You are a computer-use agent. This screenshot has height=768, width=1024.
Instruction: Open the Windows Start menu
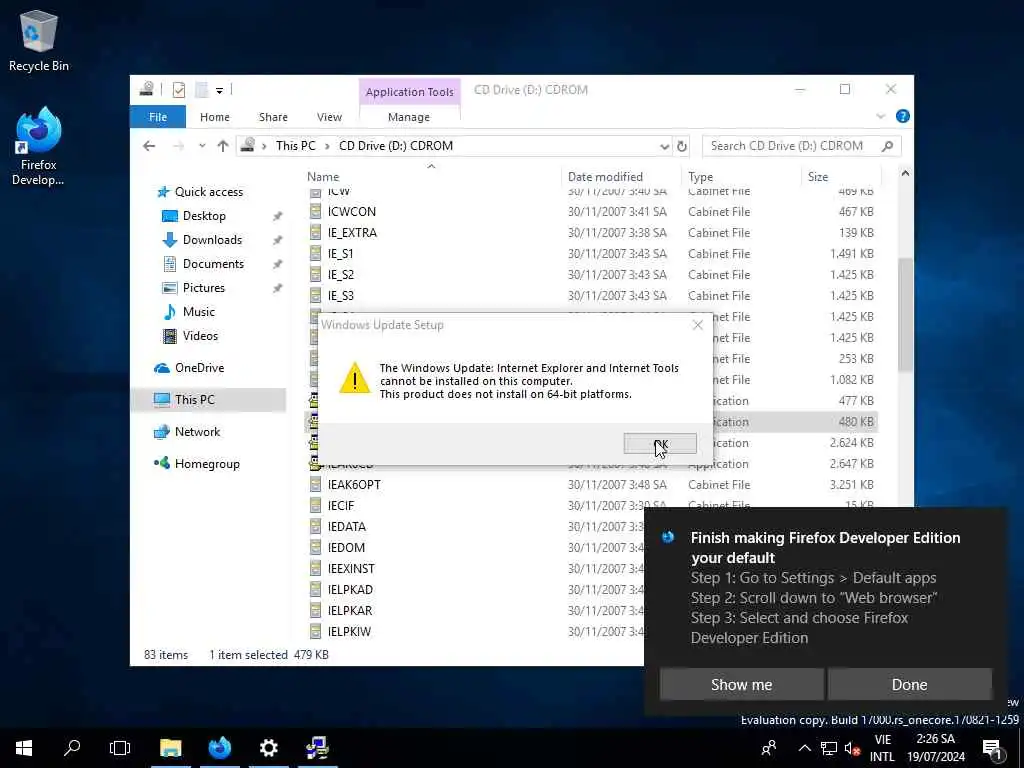click(24, 748)
